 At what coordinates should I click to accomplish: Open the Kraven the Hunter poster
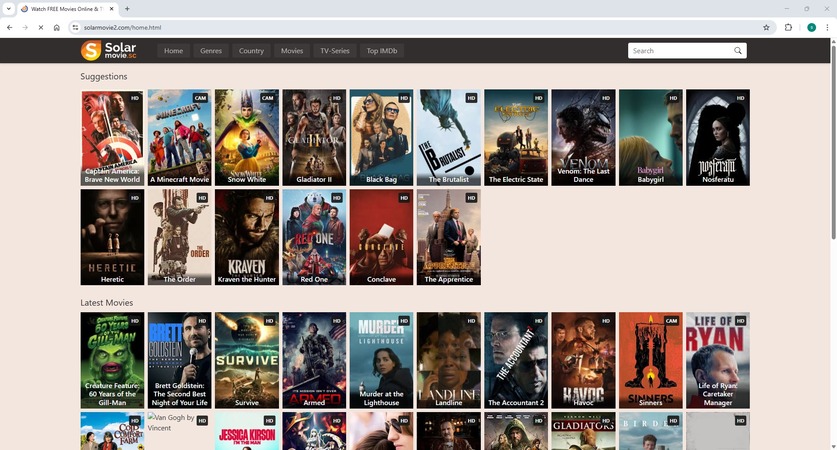click(x=247, y=237)
